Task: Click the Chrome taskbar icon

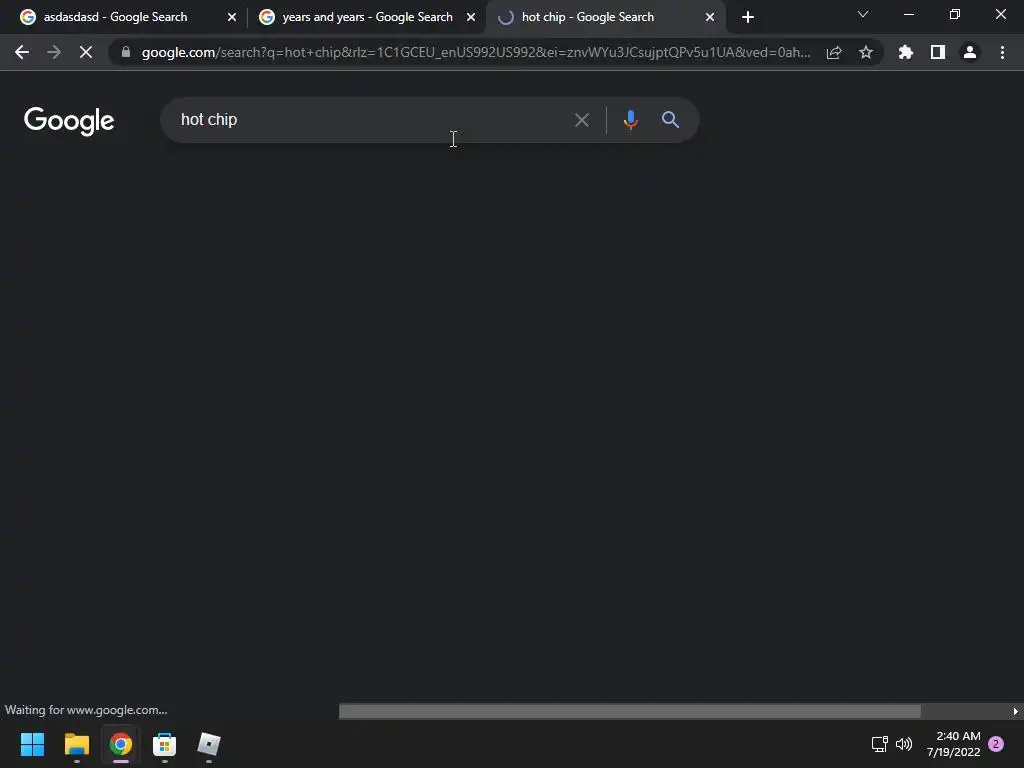Action: (121, 744)
